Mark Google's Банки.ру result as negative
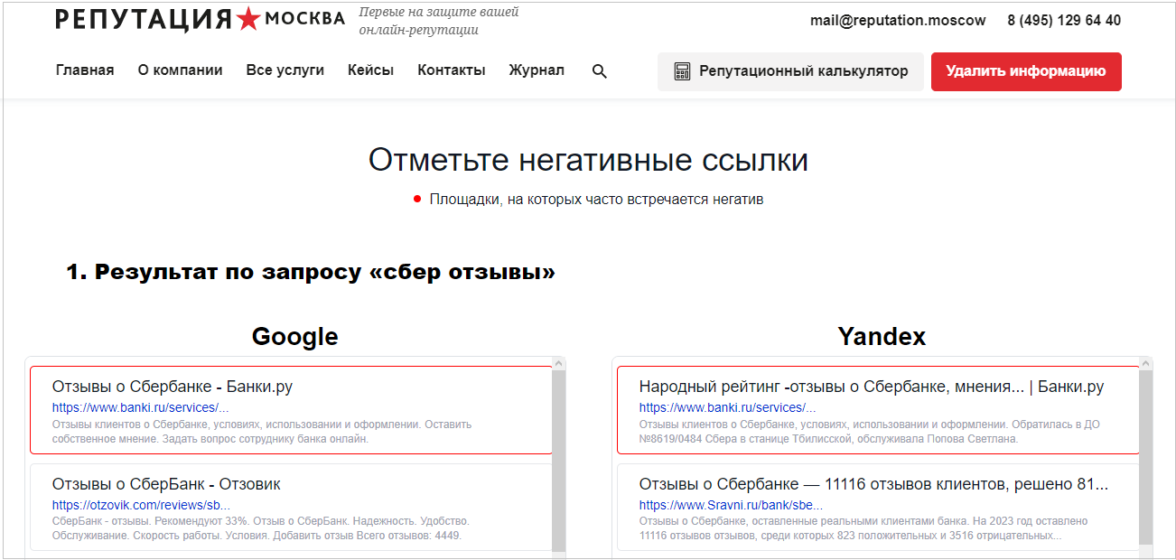 pos(290,410)
